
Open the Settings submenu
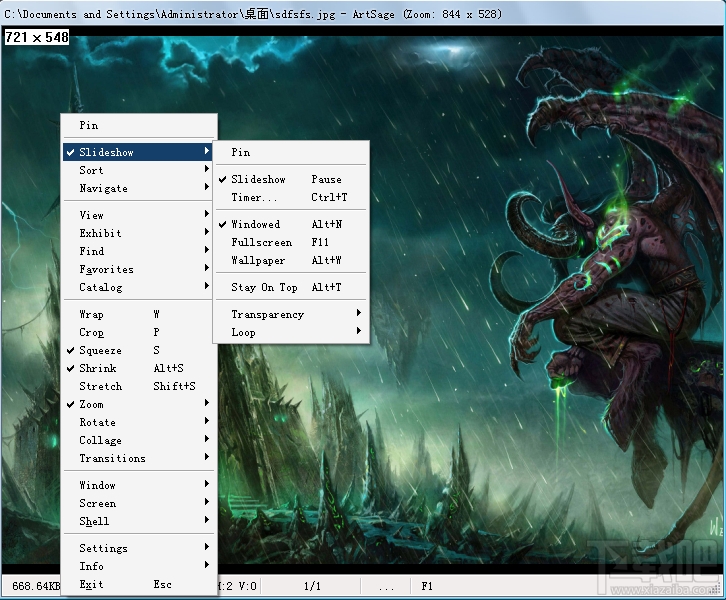click(103, 549)
